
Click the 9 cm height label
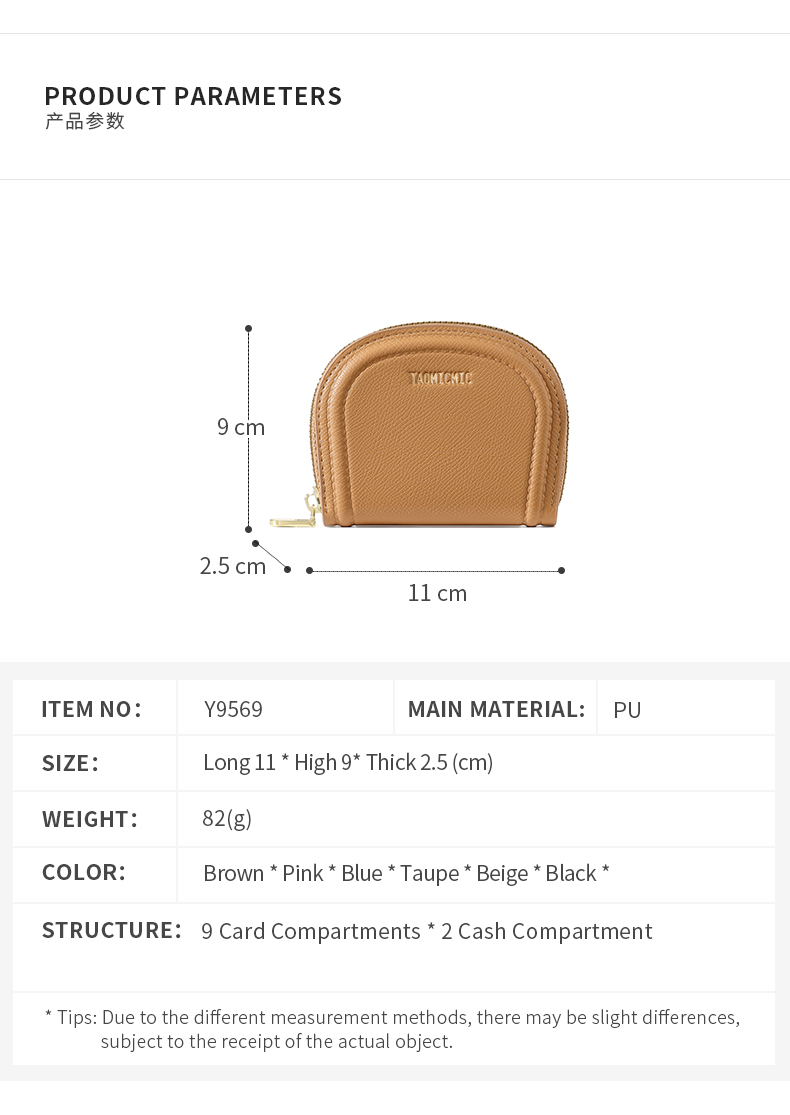[241, 428]
